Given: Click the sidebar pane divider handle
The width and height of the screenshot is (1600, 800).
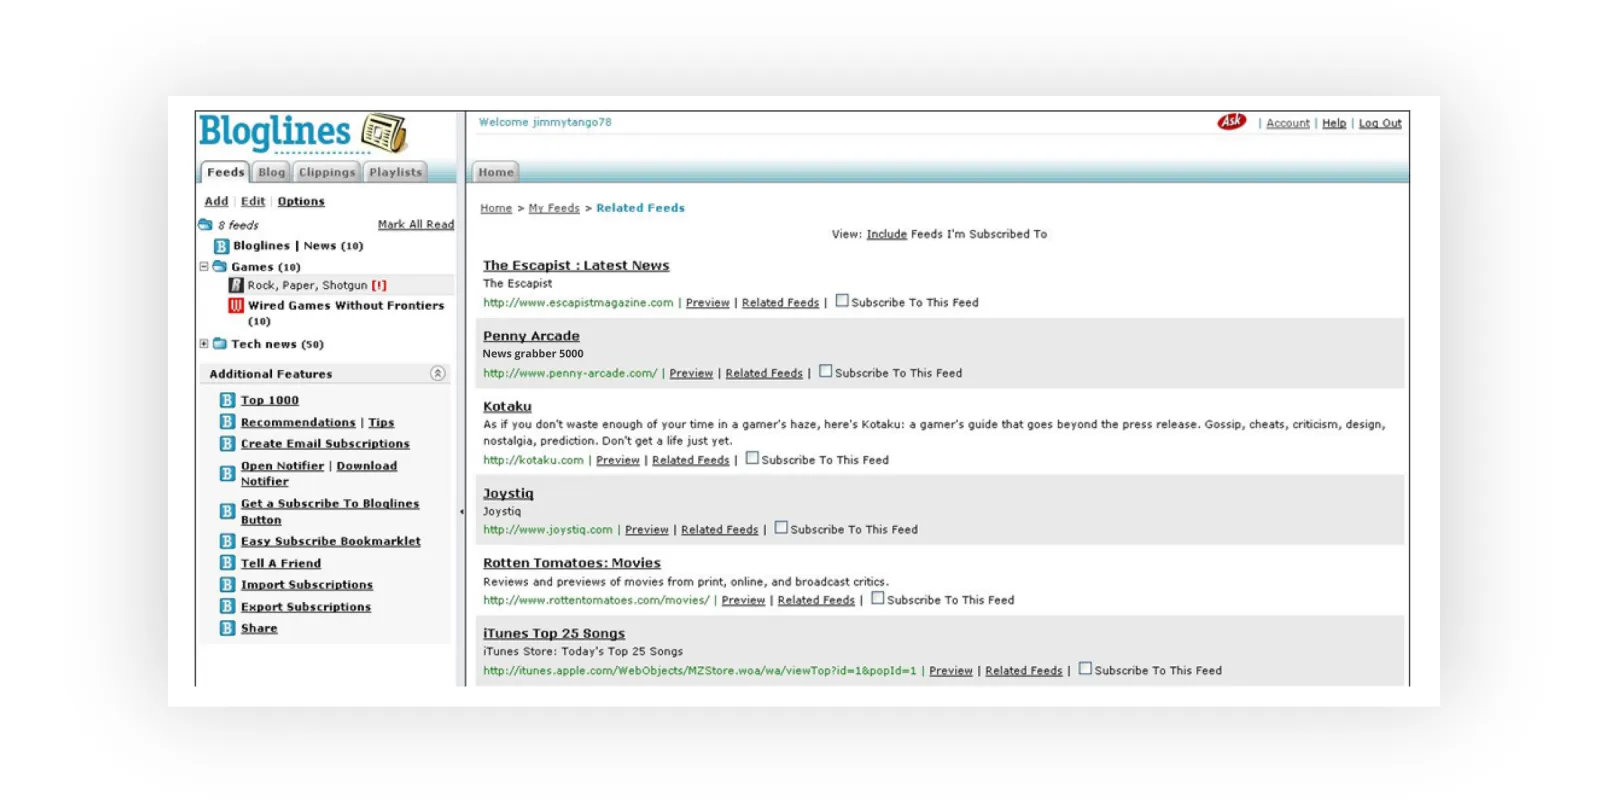Looking at the screenshot, I should pos(461,512).
